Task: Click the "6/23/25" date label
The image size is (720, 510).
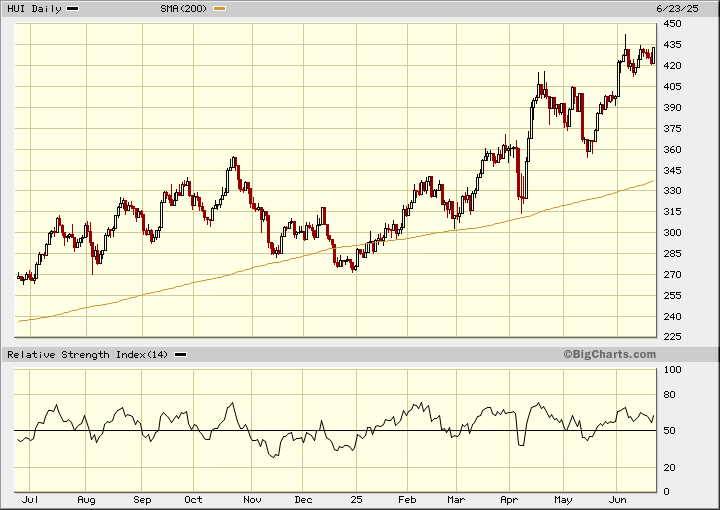Action: click(x=677, y=9)
